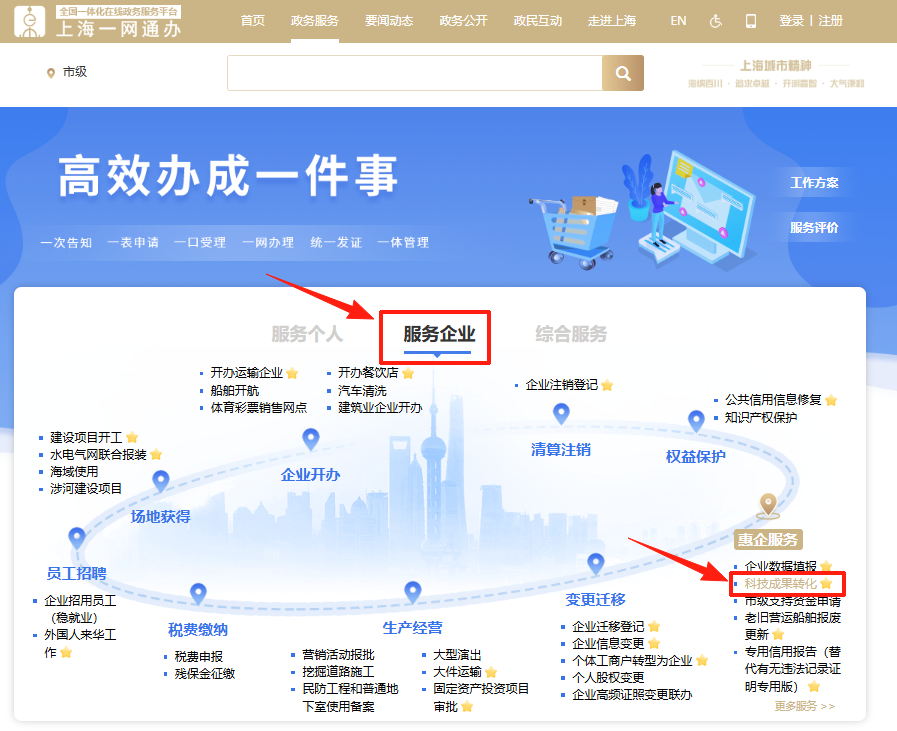Viewport: 897px width, 731px height.
Task: Select the accessibility (无障碍) icon in header
Action: click(715, 20)
